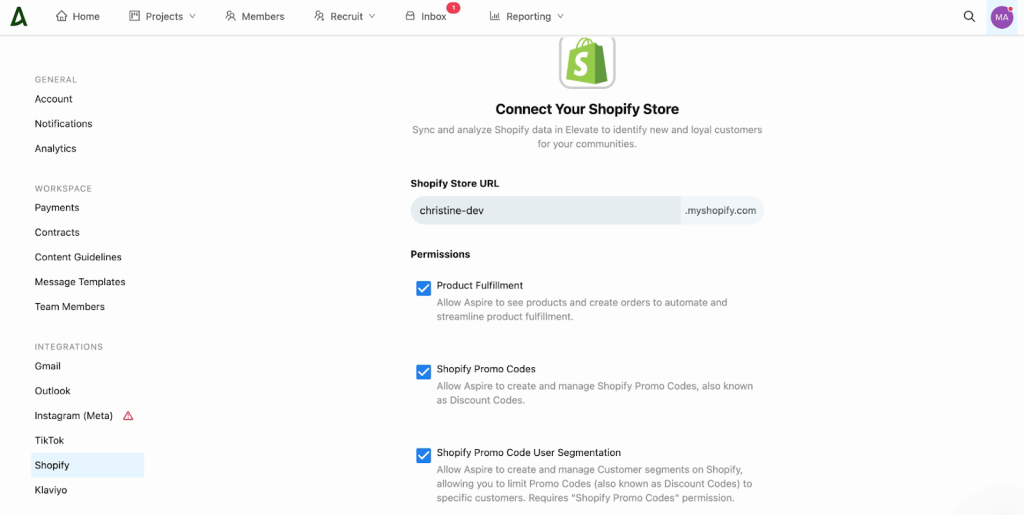Expand the Recruit dropdown menu
1024x515 pixels.
344,16
